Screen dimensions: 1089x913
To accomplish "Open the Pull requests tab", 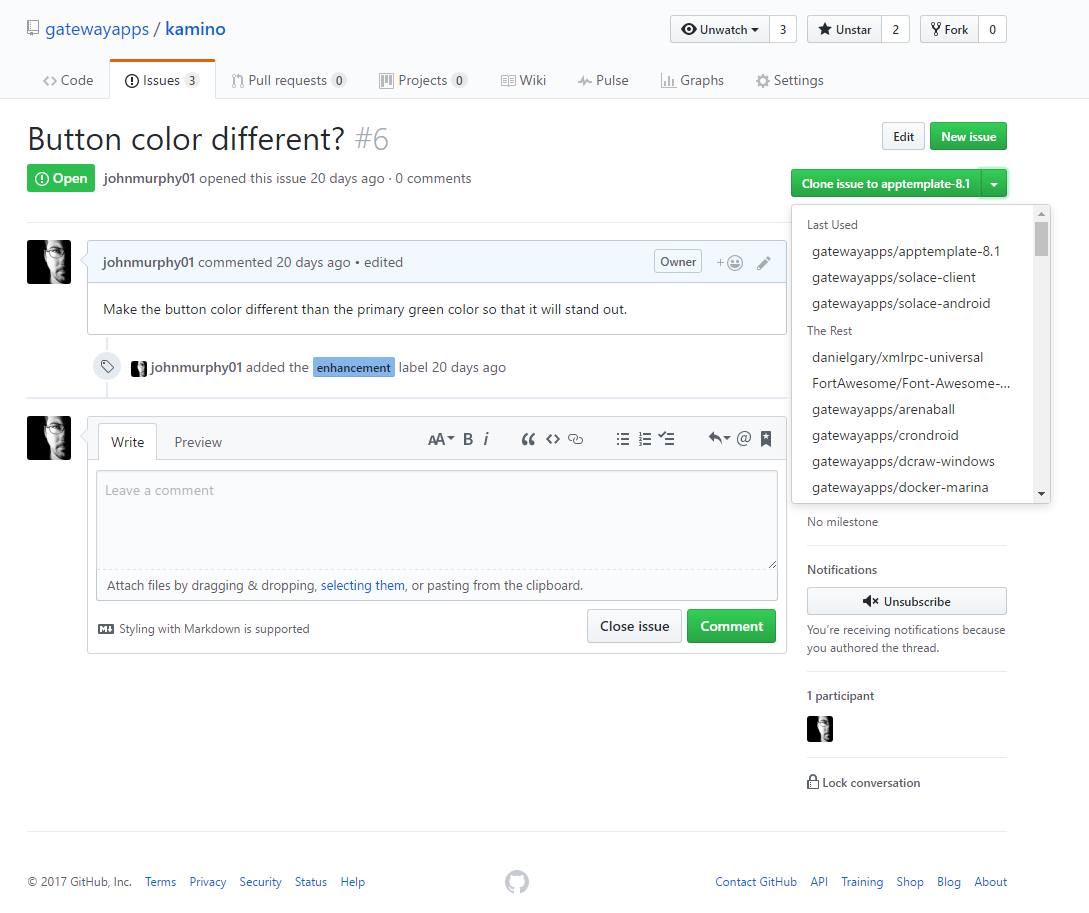I will coord(288,81).
